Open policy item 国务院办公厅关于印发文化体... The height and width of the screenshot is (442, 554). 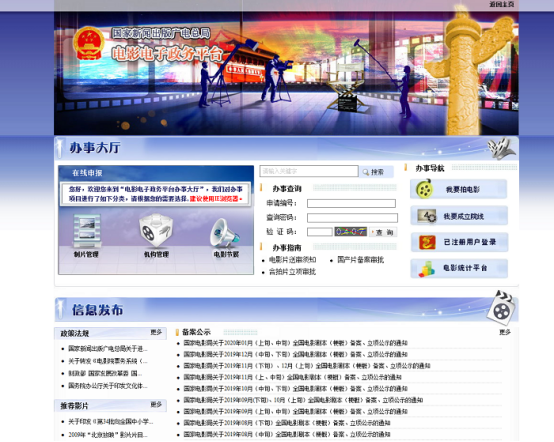(x=108, y=386)
